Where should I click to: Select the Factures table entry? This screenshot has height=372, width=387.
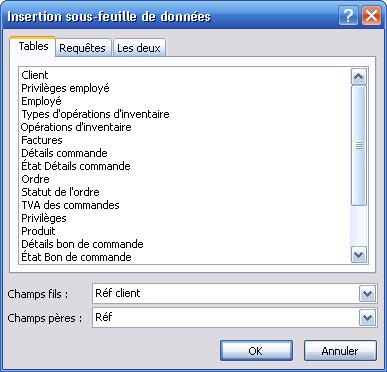point(42,140)
